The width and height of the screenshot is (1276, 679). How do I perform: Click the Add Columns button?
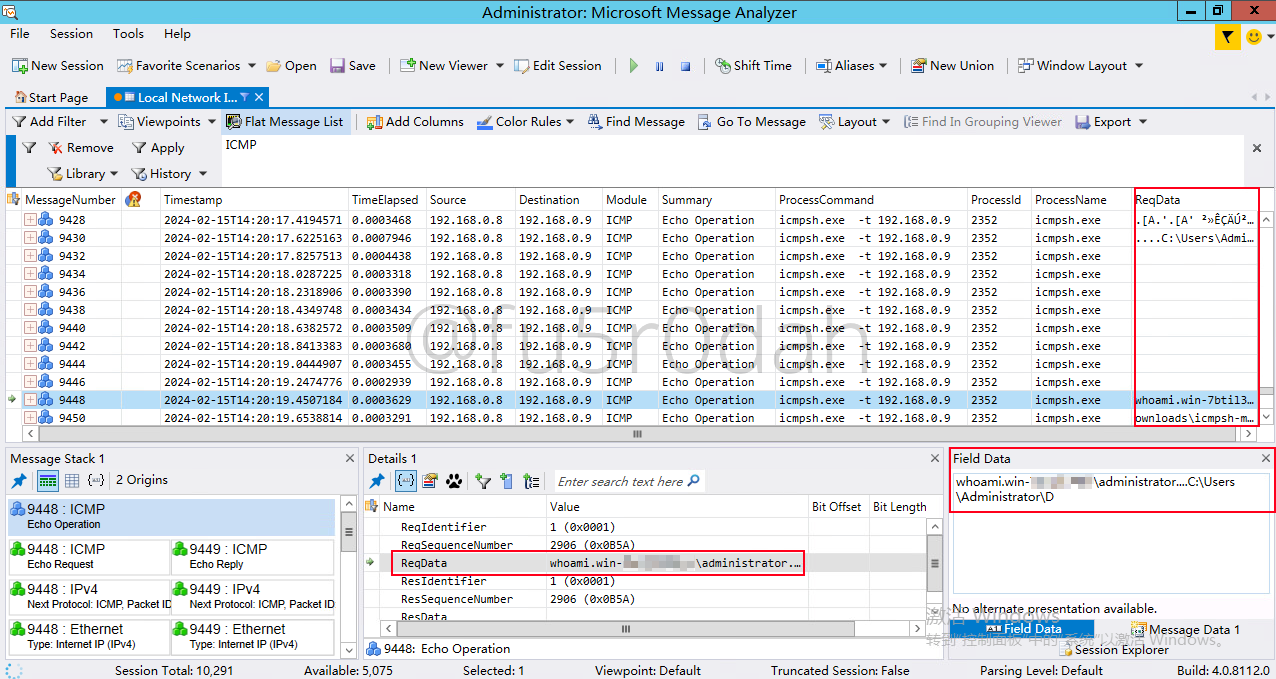click(415, 121)
